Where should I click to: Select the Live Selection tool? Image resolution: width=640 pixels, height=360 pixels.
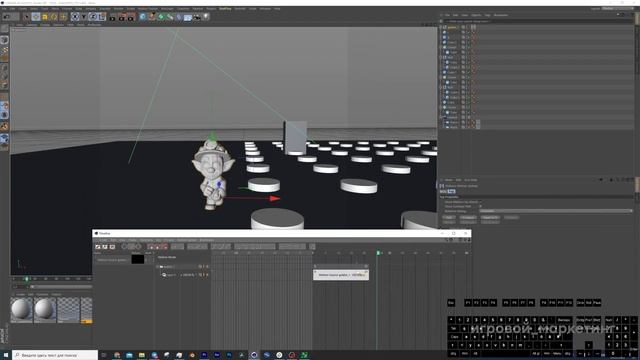click(27, 17)
